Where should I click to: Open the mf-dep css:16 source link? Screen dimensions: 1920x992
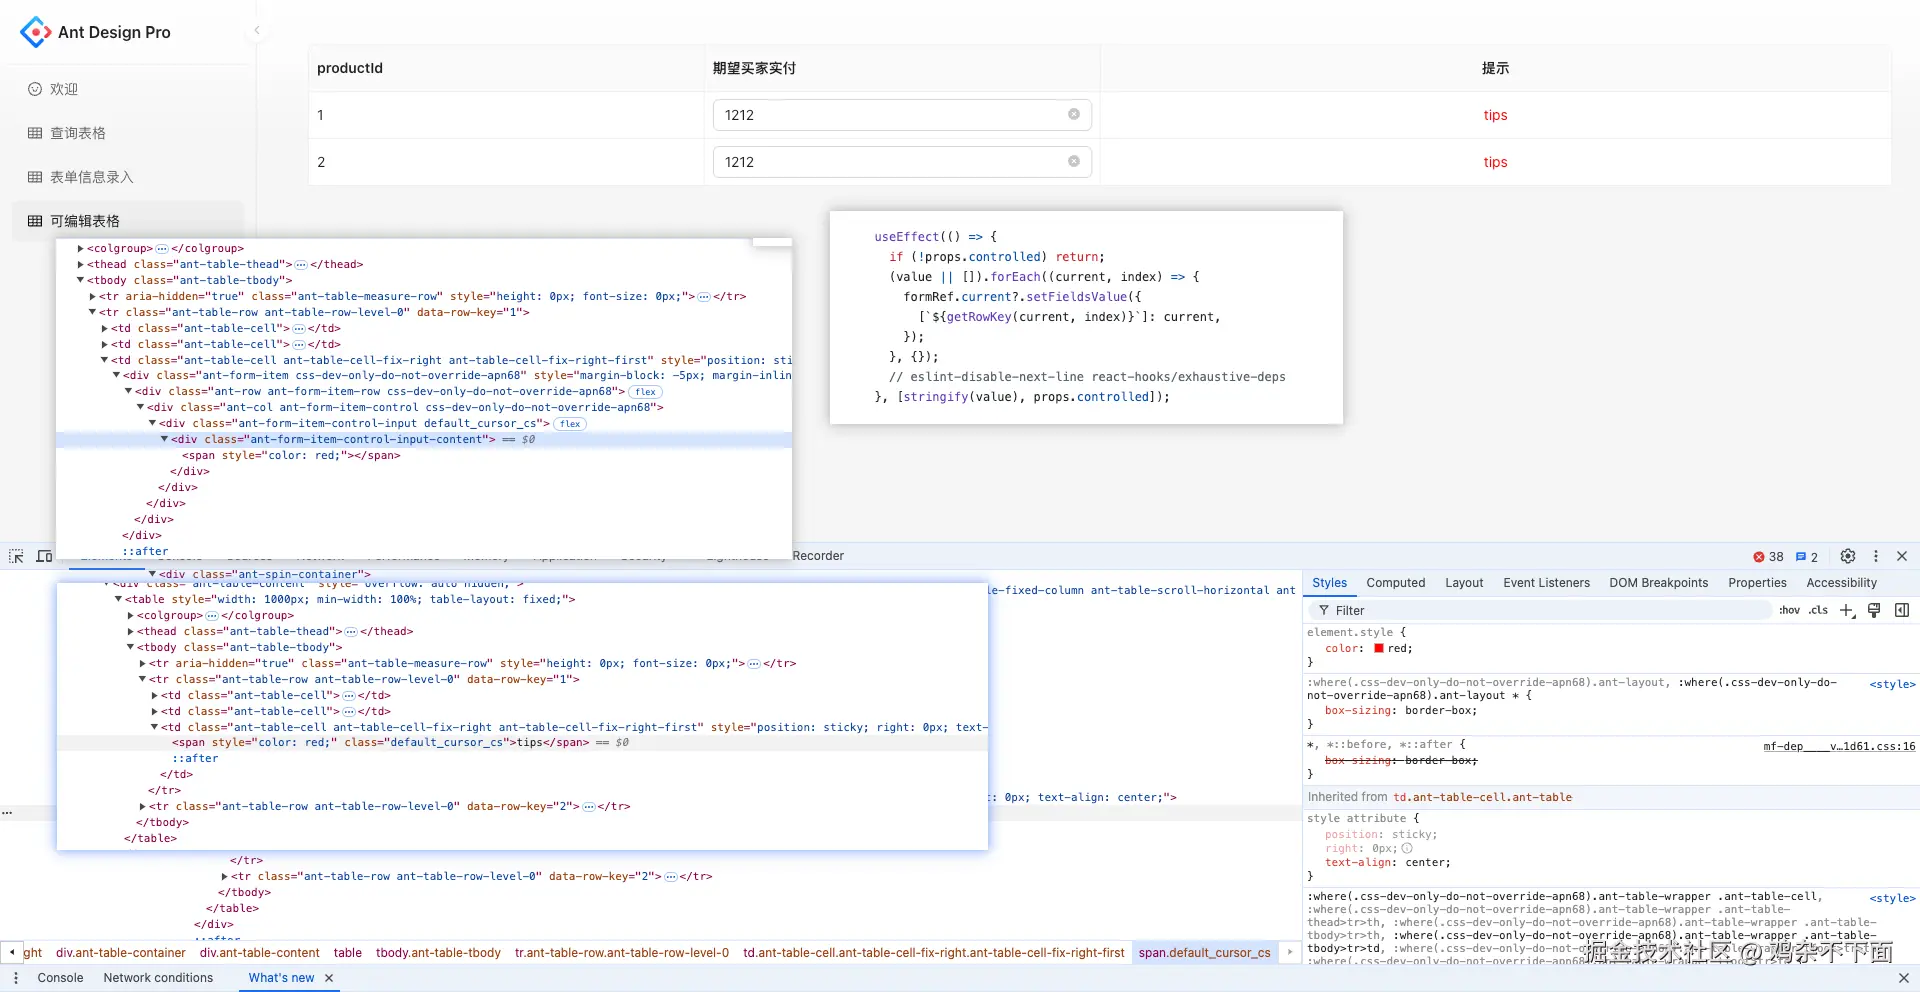pyautogui.click(x=1839, y=746)
